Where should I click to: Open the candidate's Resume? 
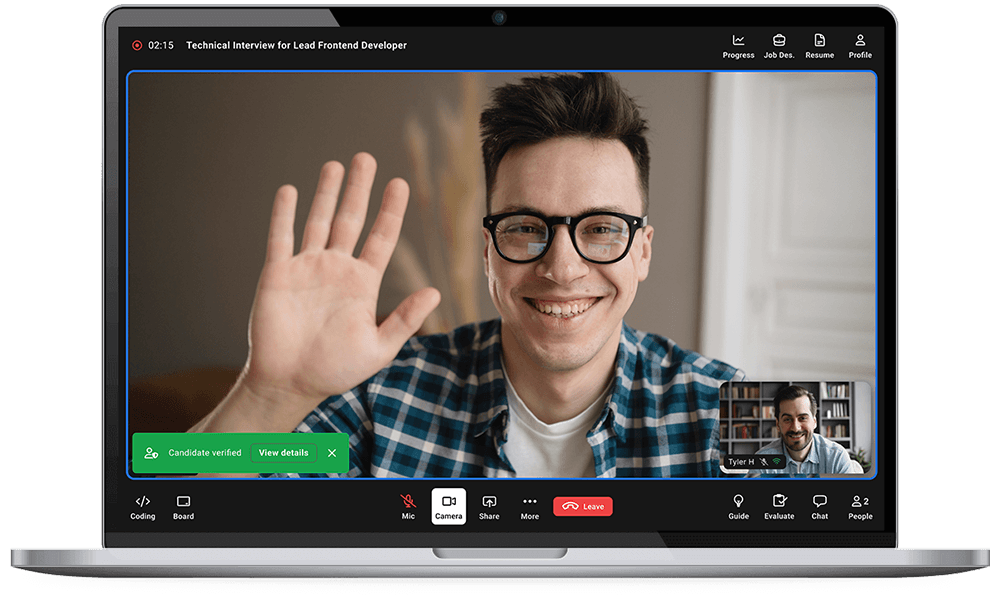819,46
